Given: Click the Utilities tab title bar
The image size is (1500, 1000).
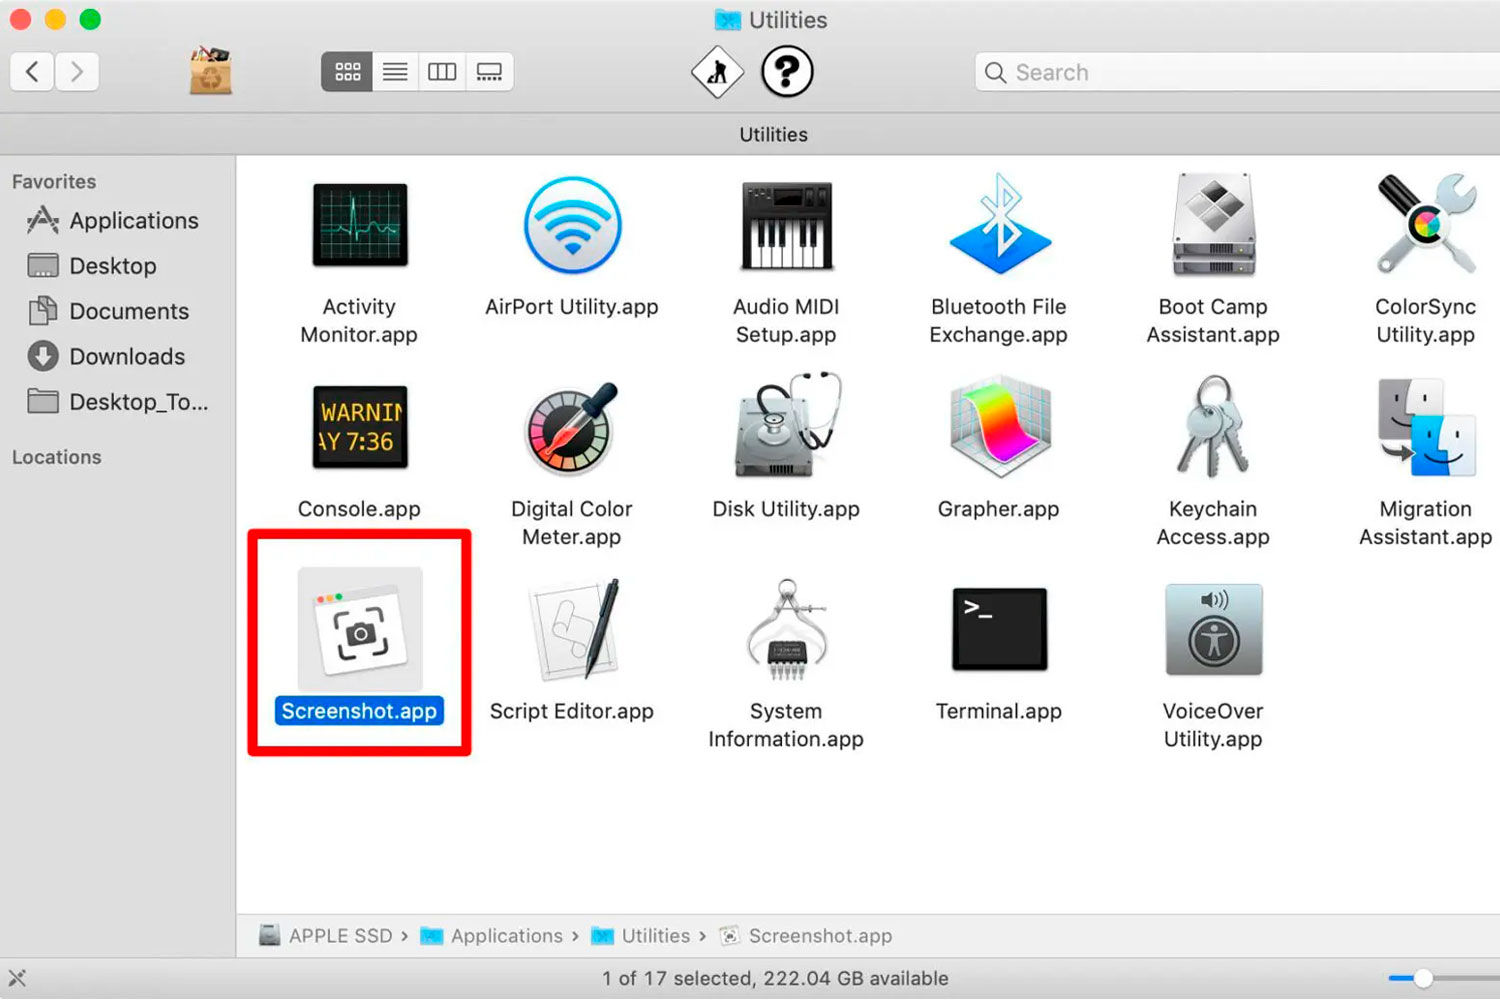Looking at the screenshot, I should tap(773, 135).
